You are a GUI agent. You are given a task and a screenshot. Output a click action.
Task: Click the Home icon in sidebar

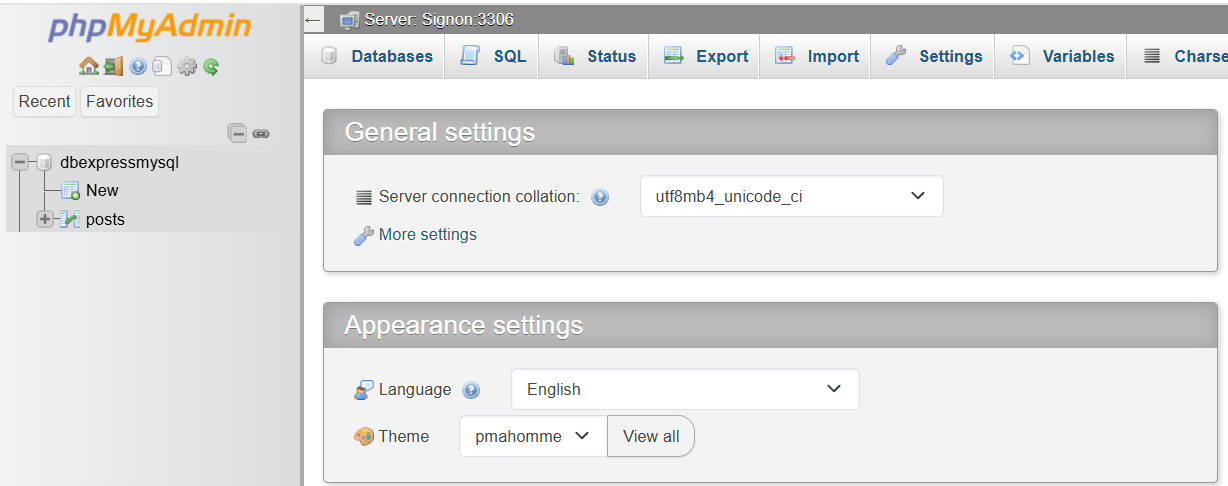click(x=88, y=67)
